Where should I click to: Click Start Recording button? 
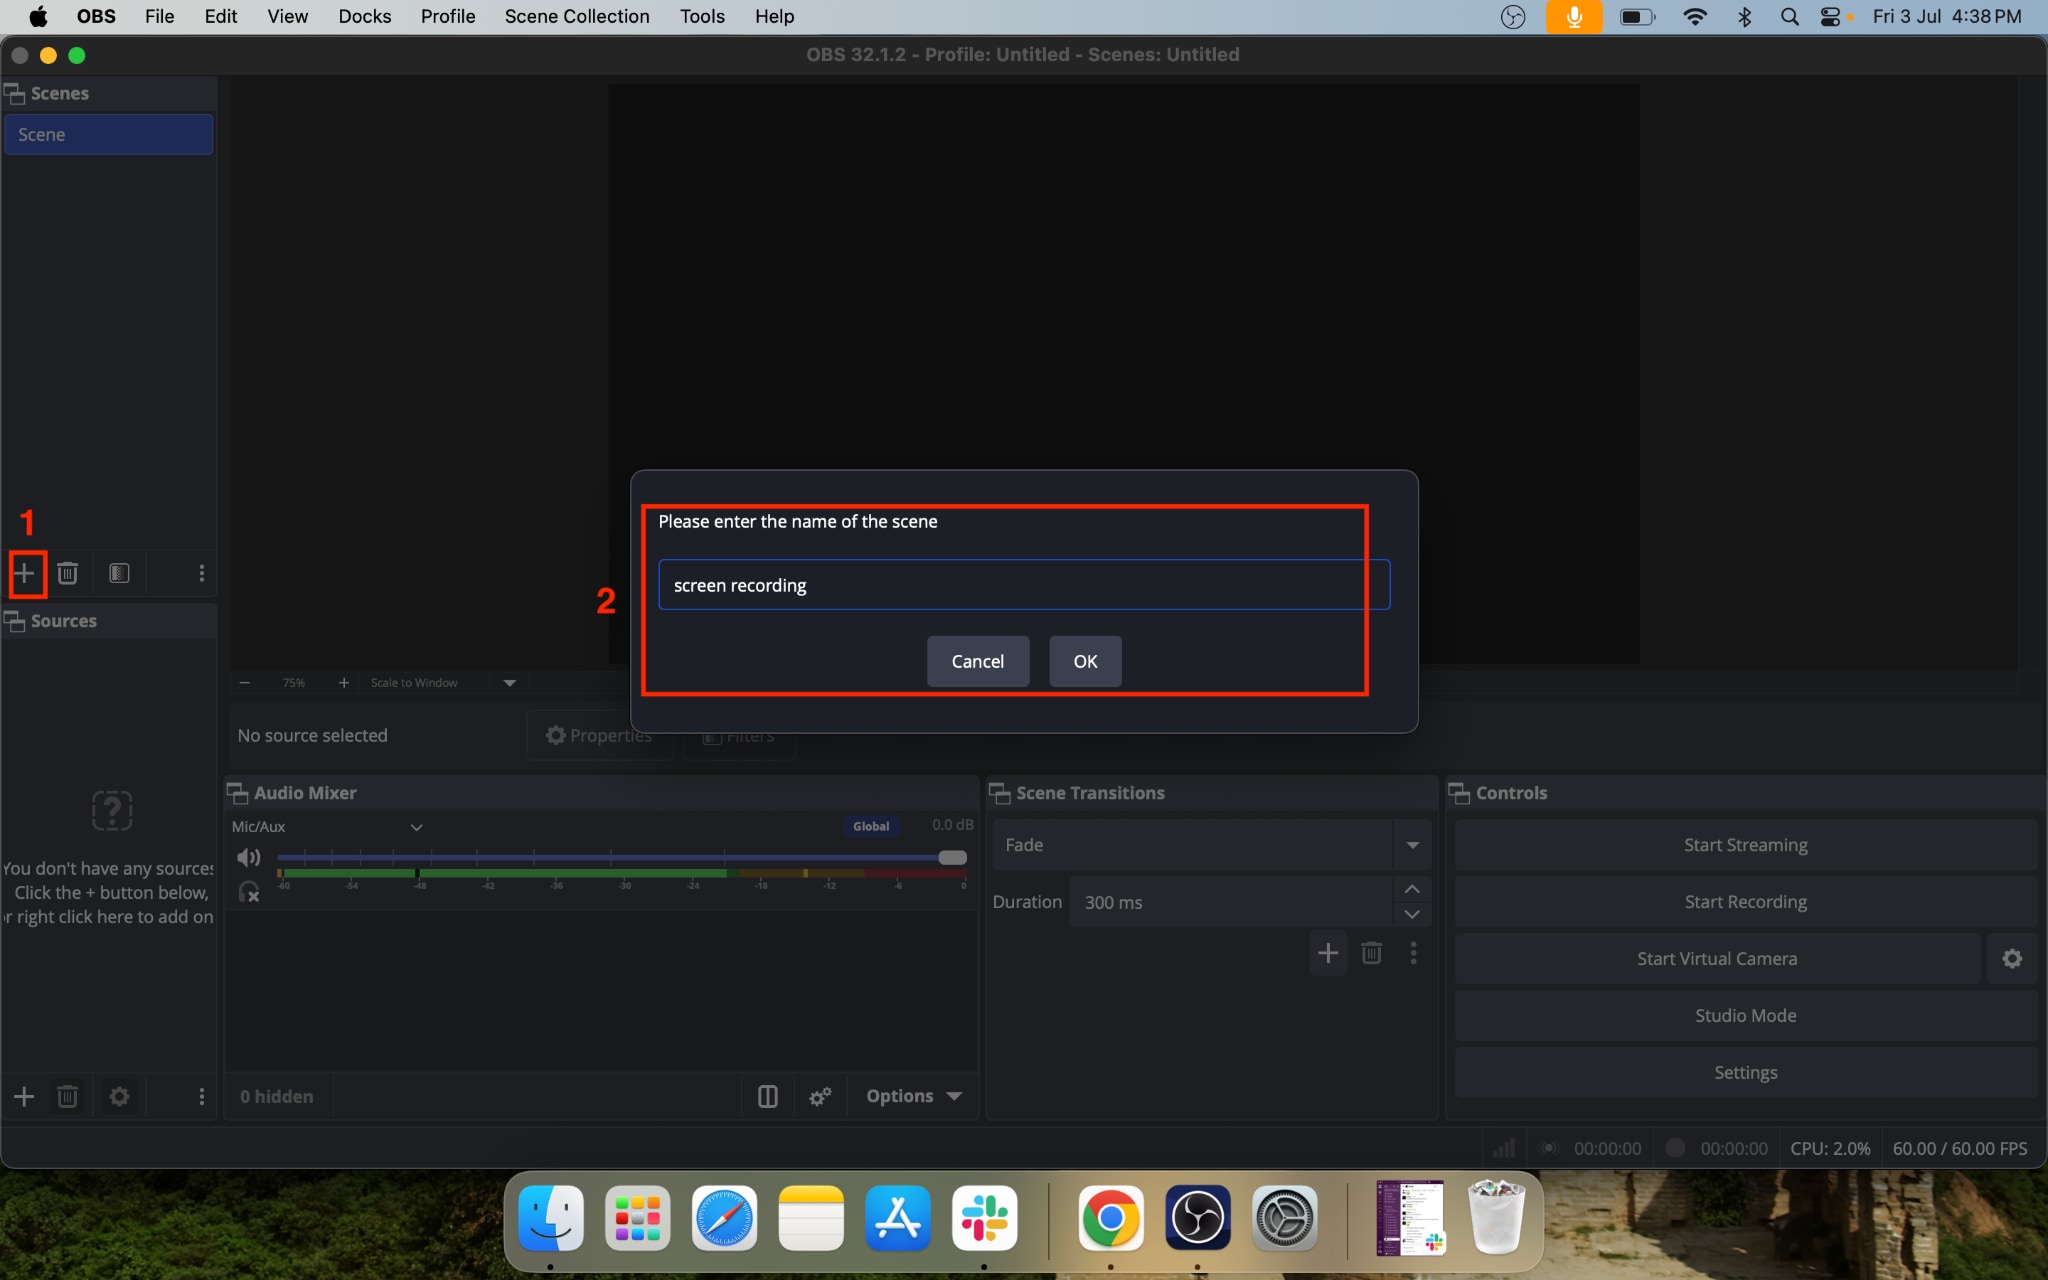pyautogui.click(x=1745, y=902)
